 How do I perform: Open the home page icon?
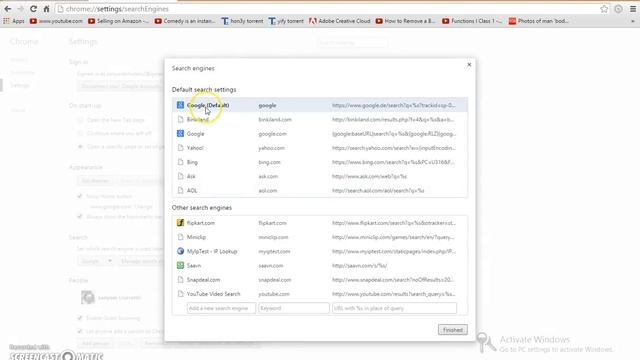pyautogui.click(x=46, y=9)
